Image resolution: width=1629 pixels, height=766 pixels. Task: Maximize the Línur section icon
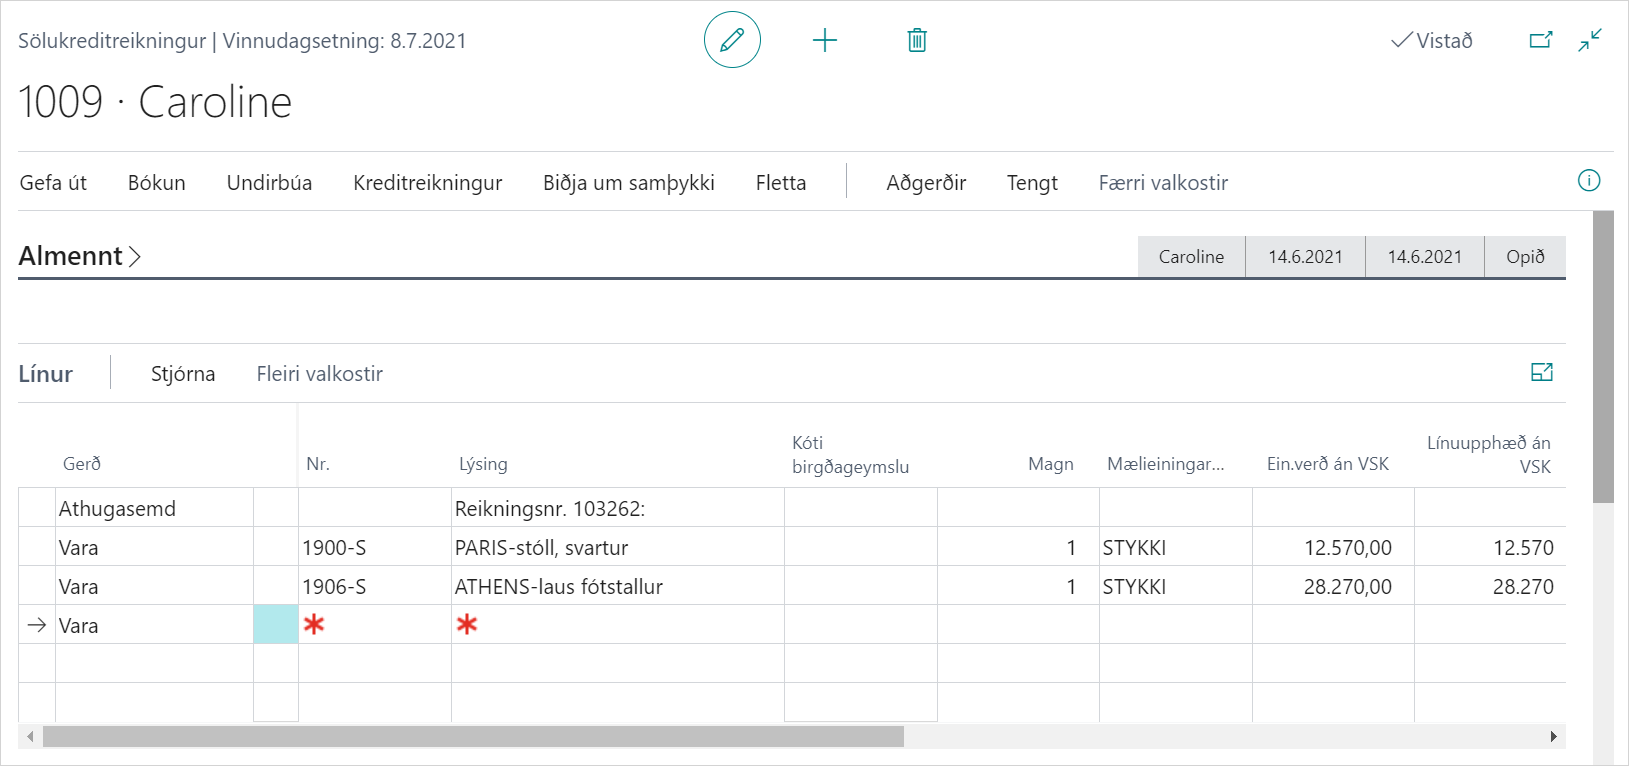1541,373
